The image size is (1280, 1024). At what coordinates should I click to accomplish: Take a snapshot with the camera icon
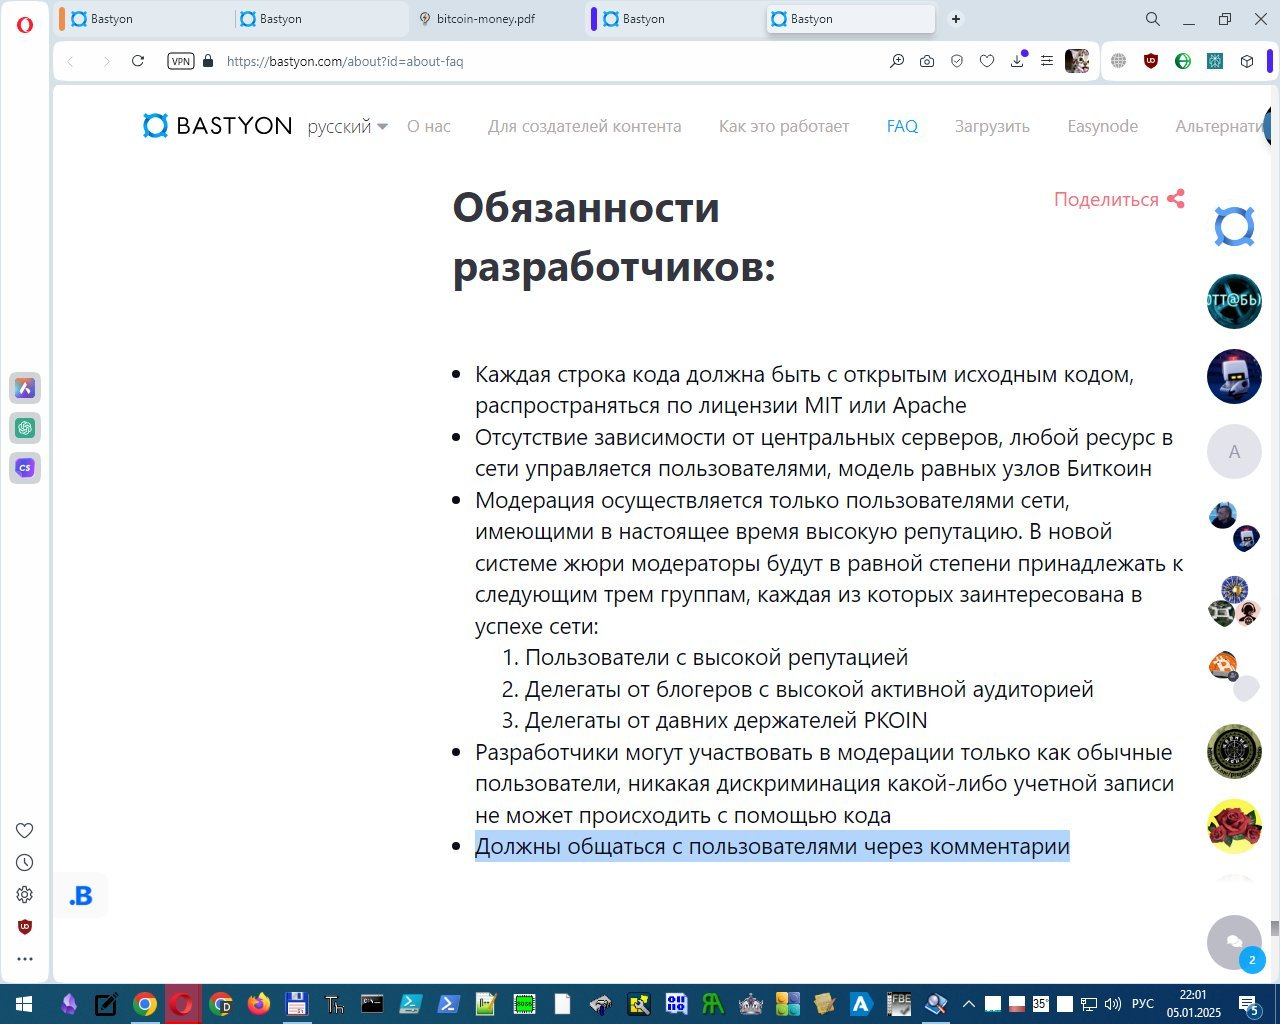click(x=927, y=61)
